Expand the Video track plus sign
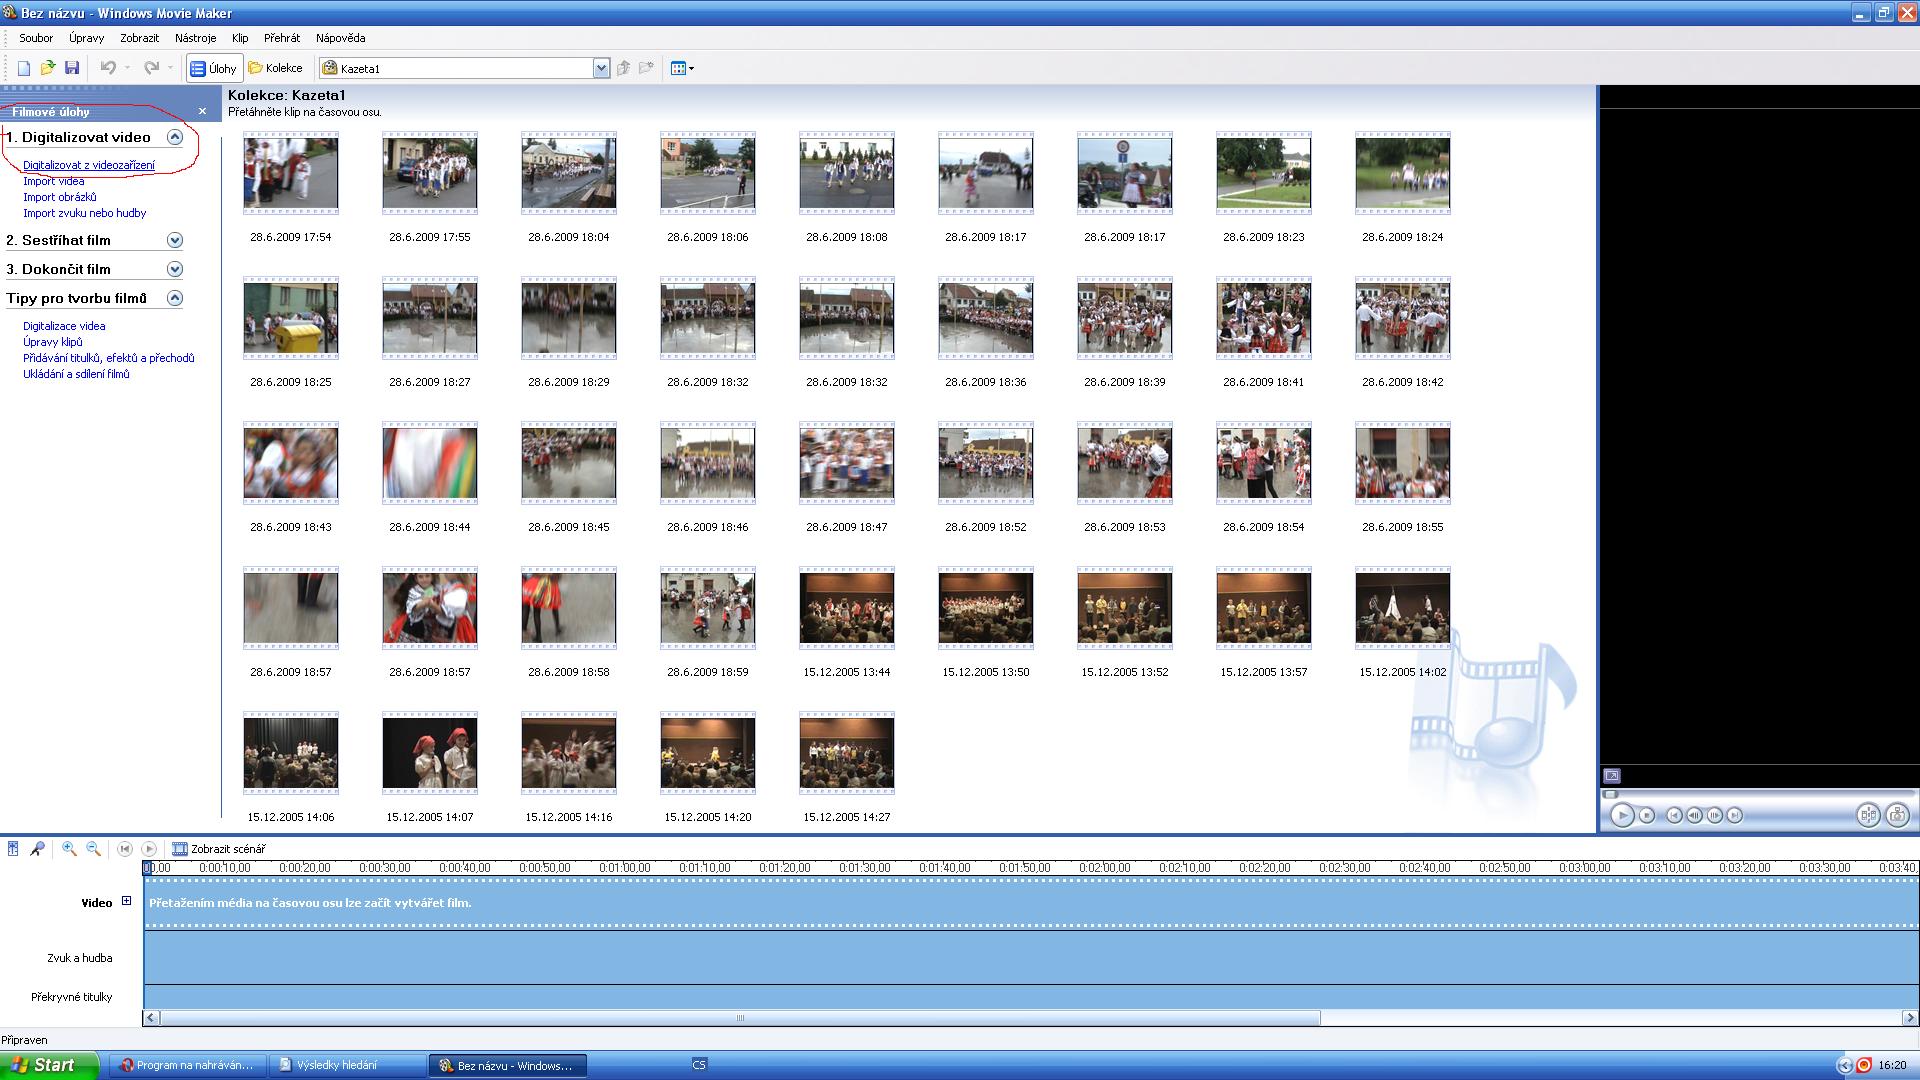1920x1080 pixels. (127, 901)
